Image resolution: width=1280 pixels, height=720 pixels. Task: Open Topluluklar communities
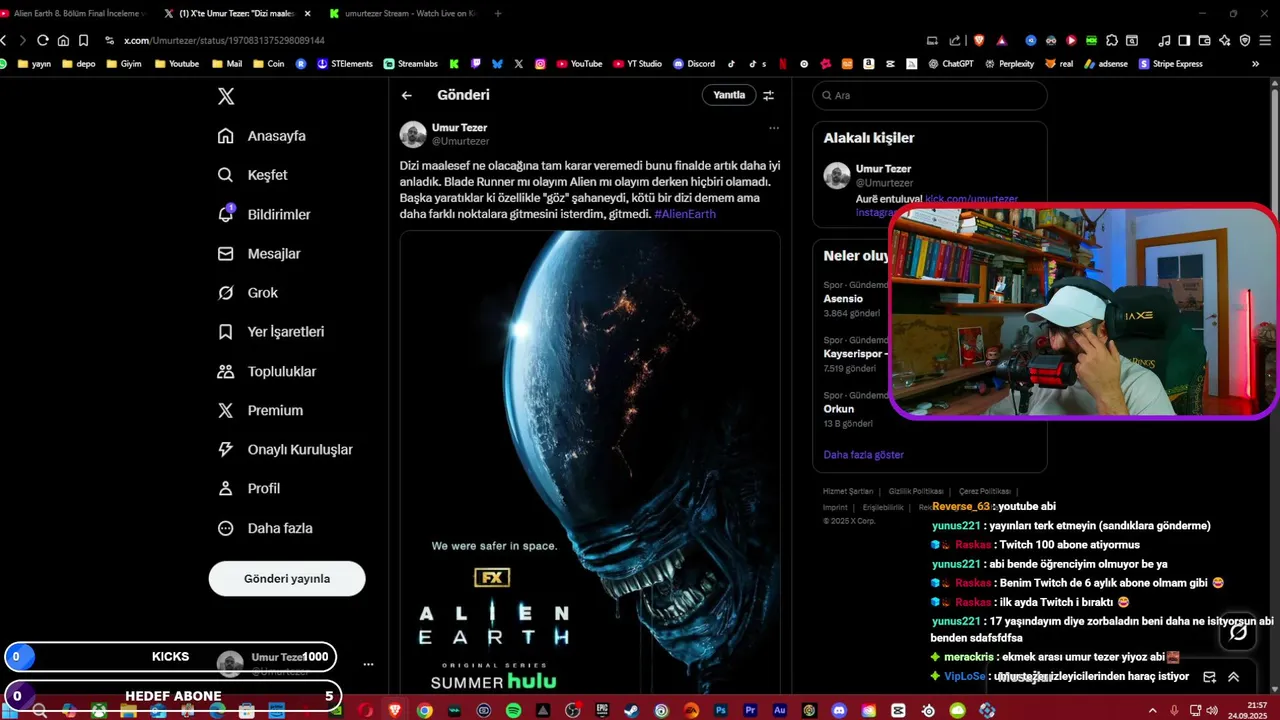click(267, 371)
